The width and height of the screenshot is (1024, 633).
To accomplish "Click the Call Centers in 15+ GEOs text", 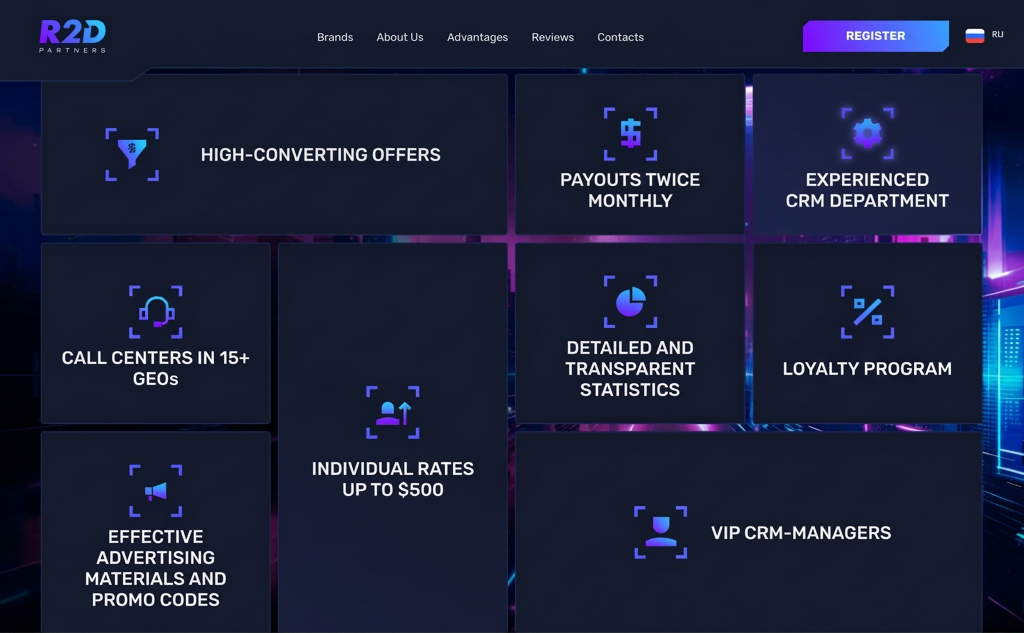I will (155, 368).
